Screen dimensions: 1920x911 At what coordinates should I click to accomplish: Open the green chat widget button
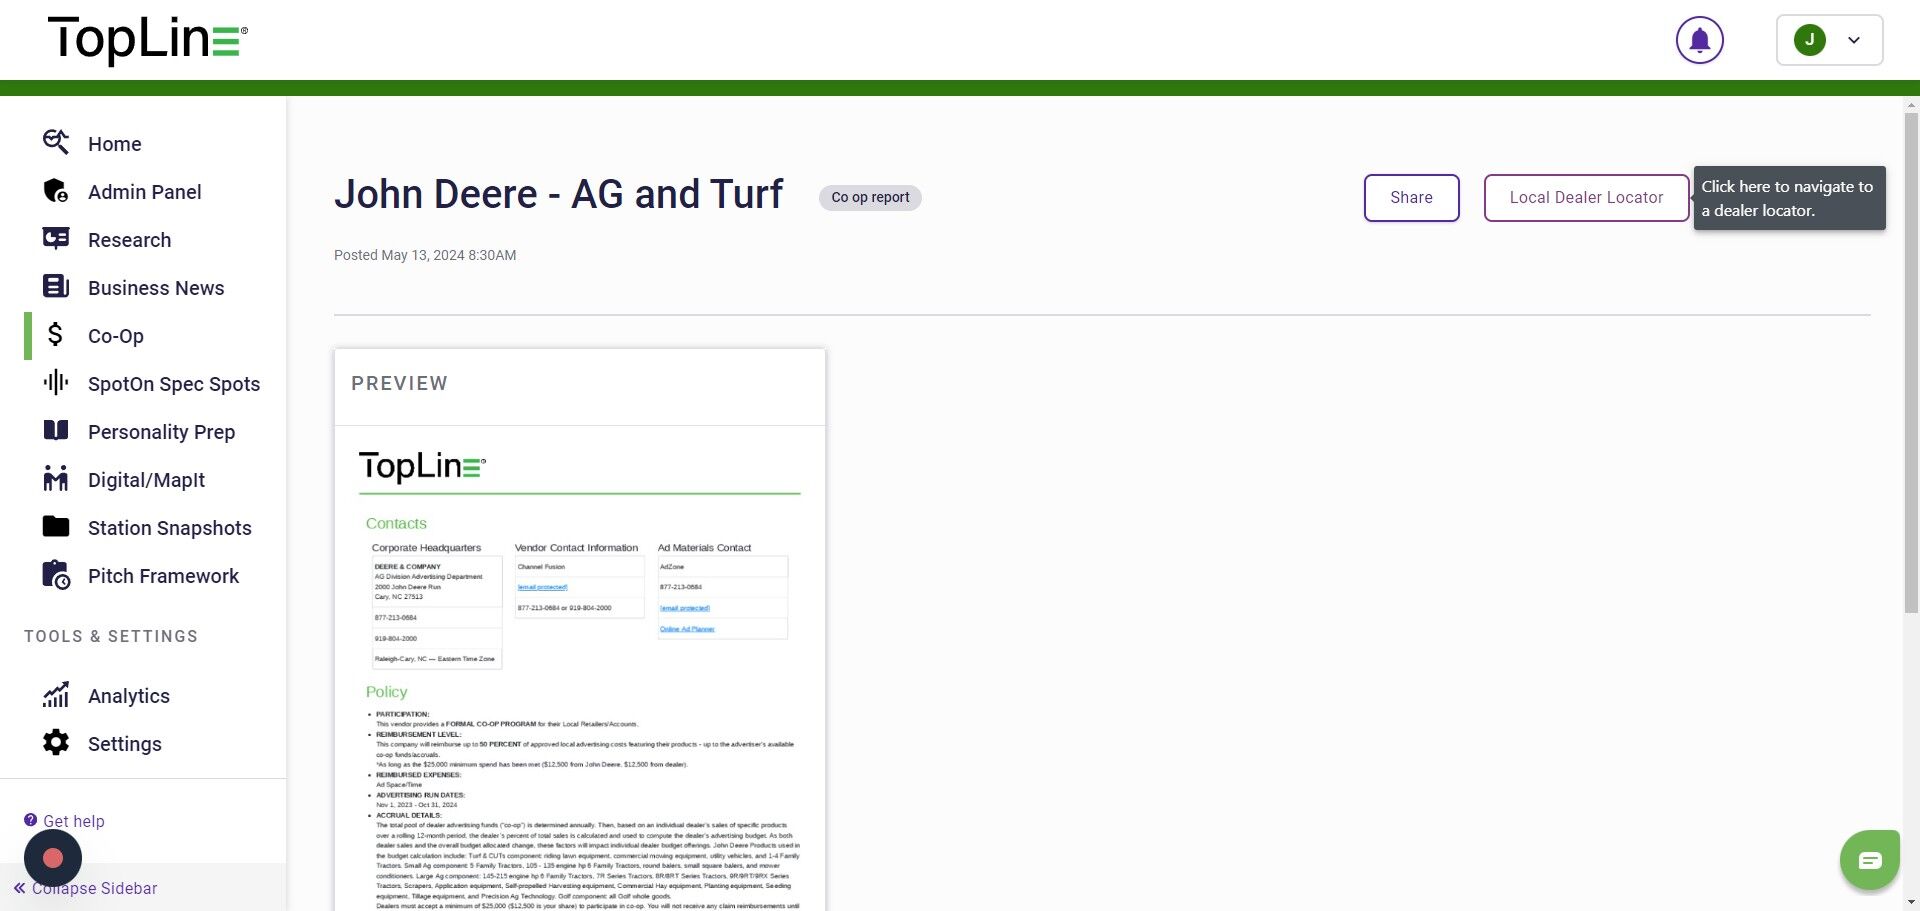click(1869, 860)
